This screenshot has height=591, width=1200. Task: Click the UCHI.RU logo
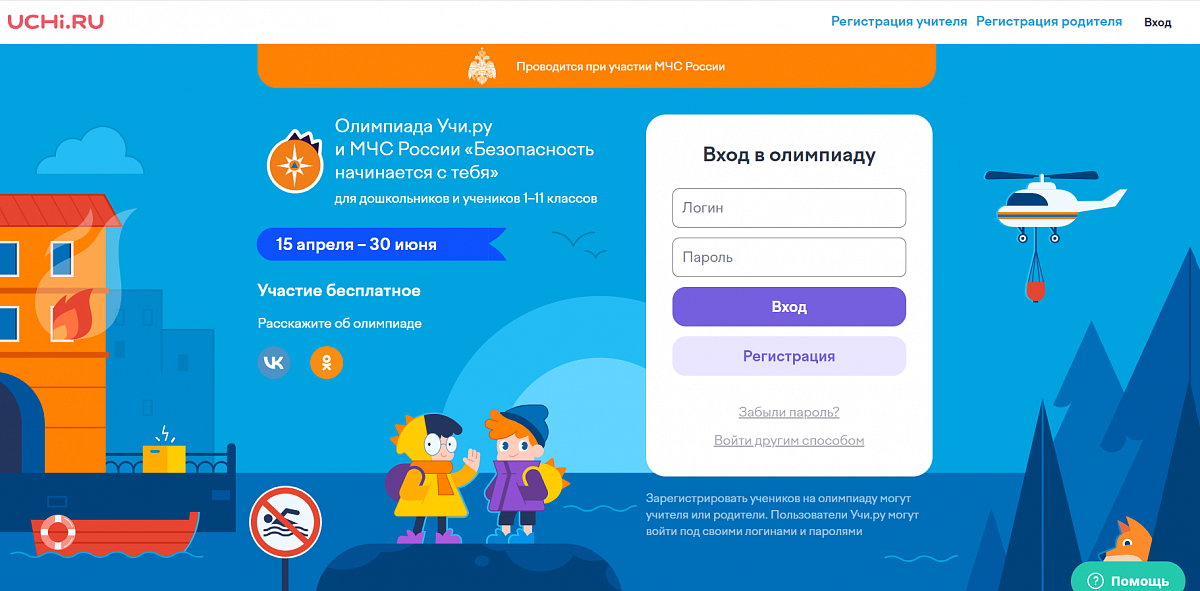pos(56,21)
